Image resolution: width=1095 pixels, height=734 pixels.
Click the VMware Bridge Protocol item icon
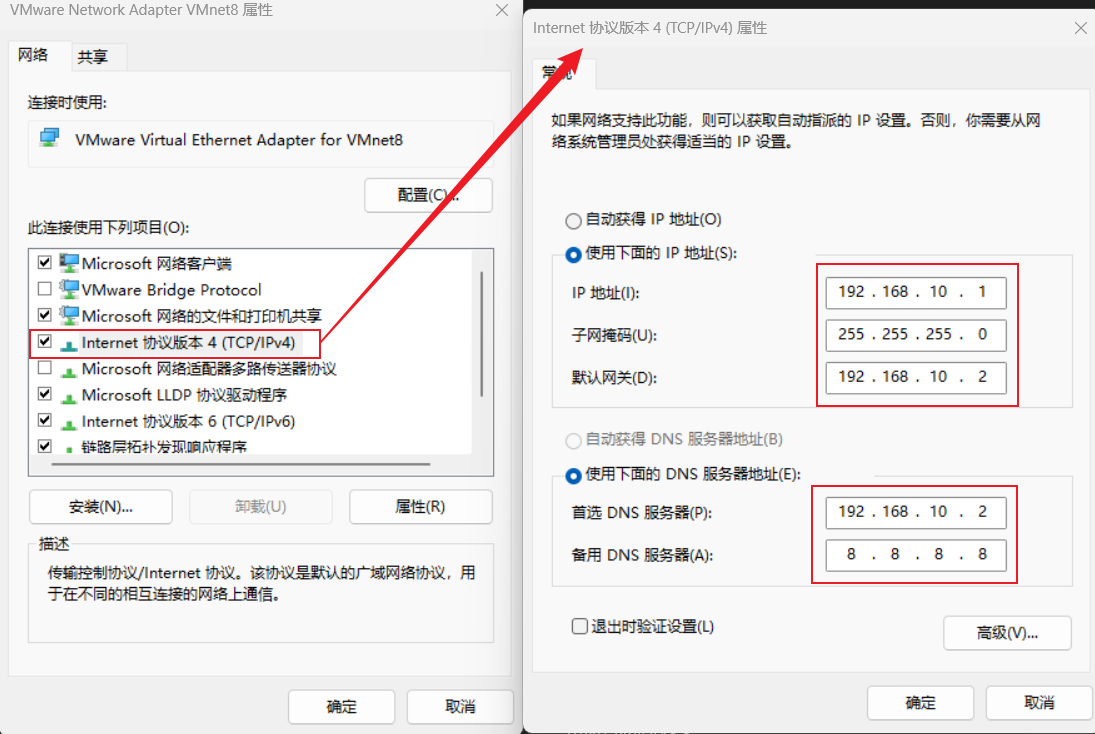pyautogui.click(x=69, y=289)
